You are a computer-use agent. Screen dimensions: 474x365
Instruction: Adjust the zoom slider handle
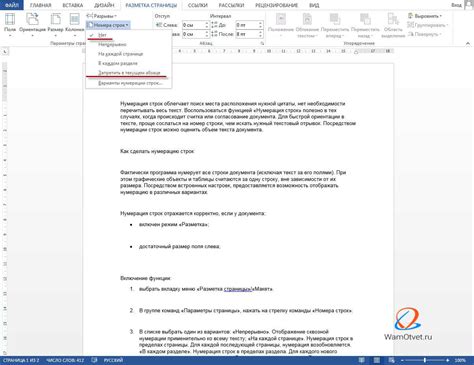425,360
